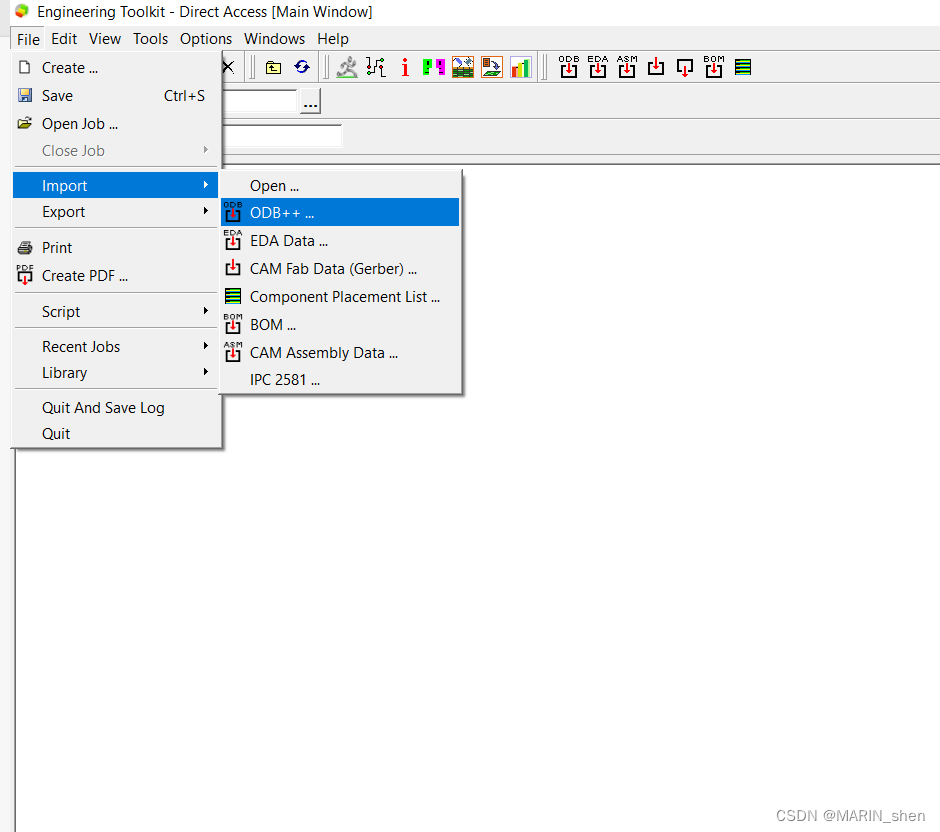
Task: Expand the Close Job submenu arrow
Action: [206, 150]
